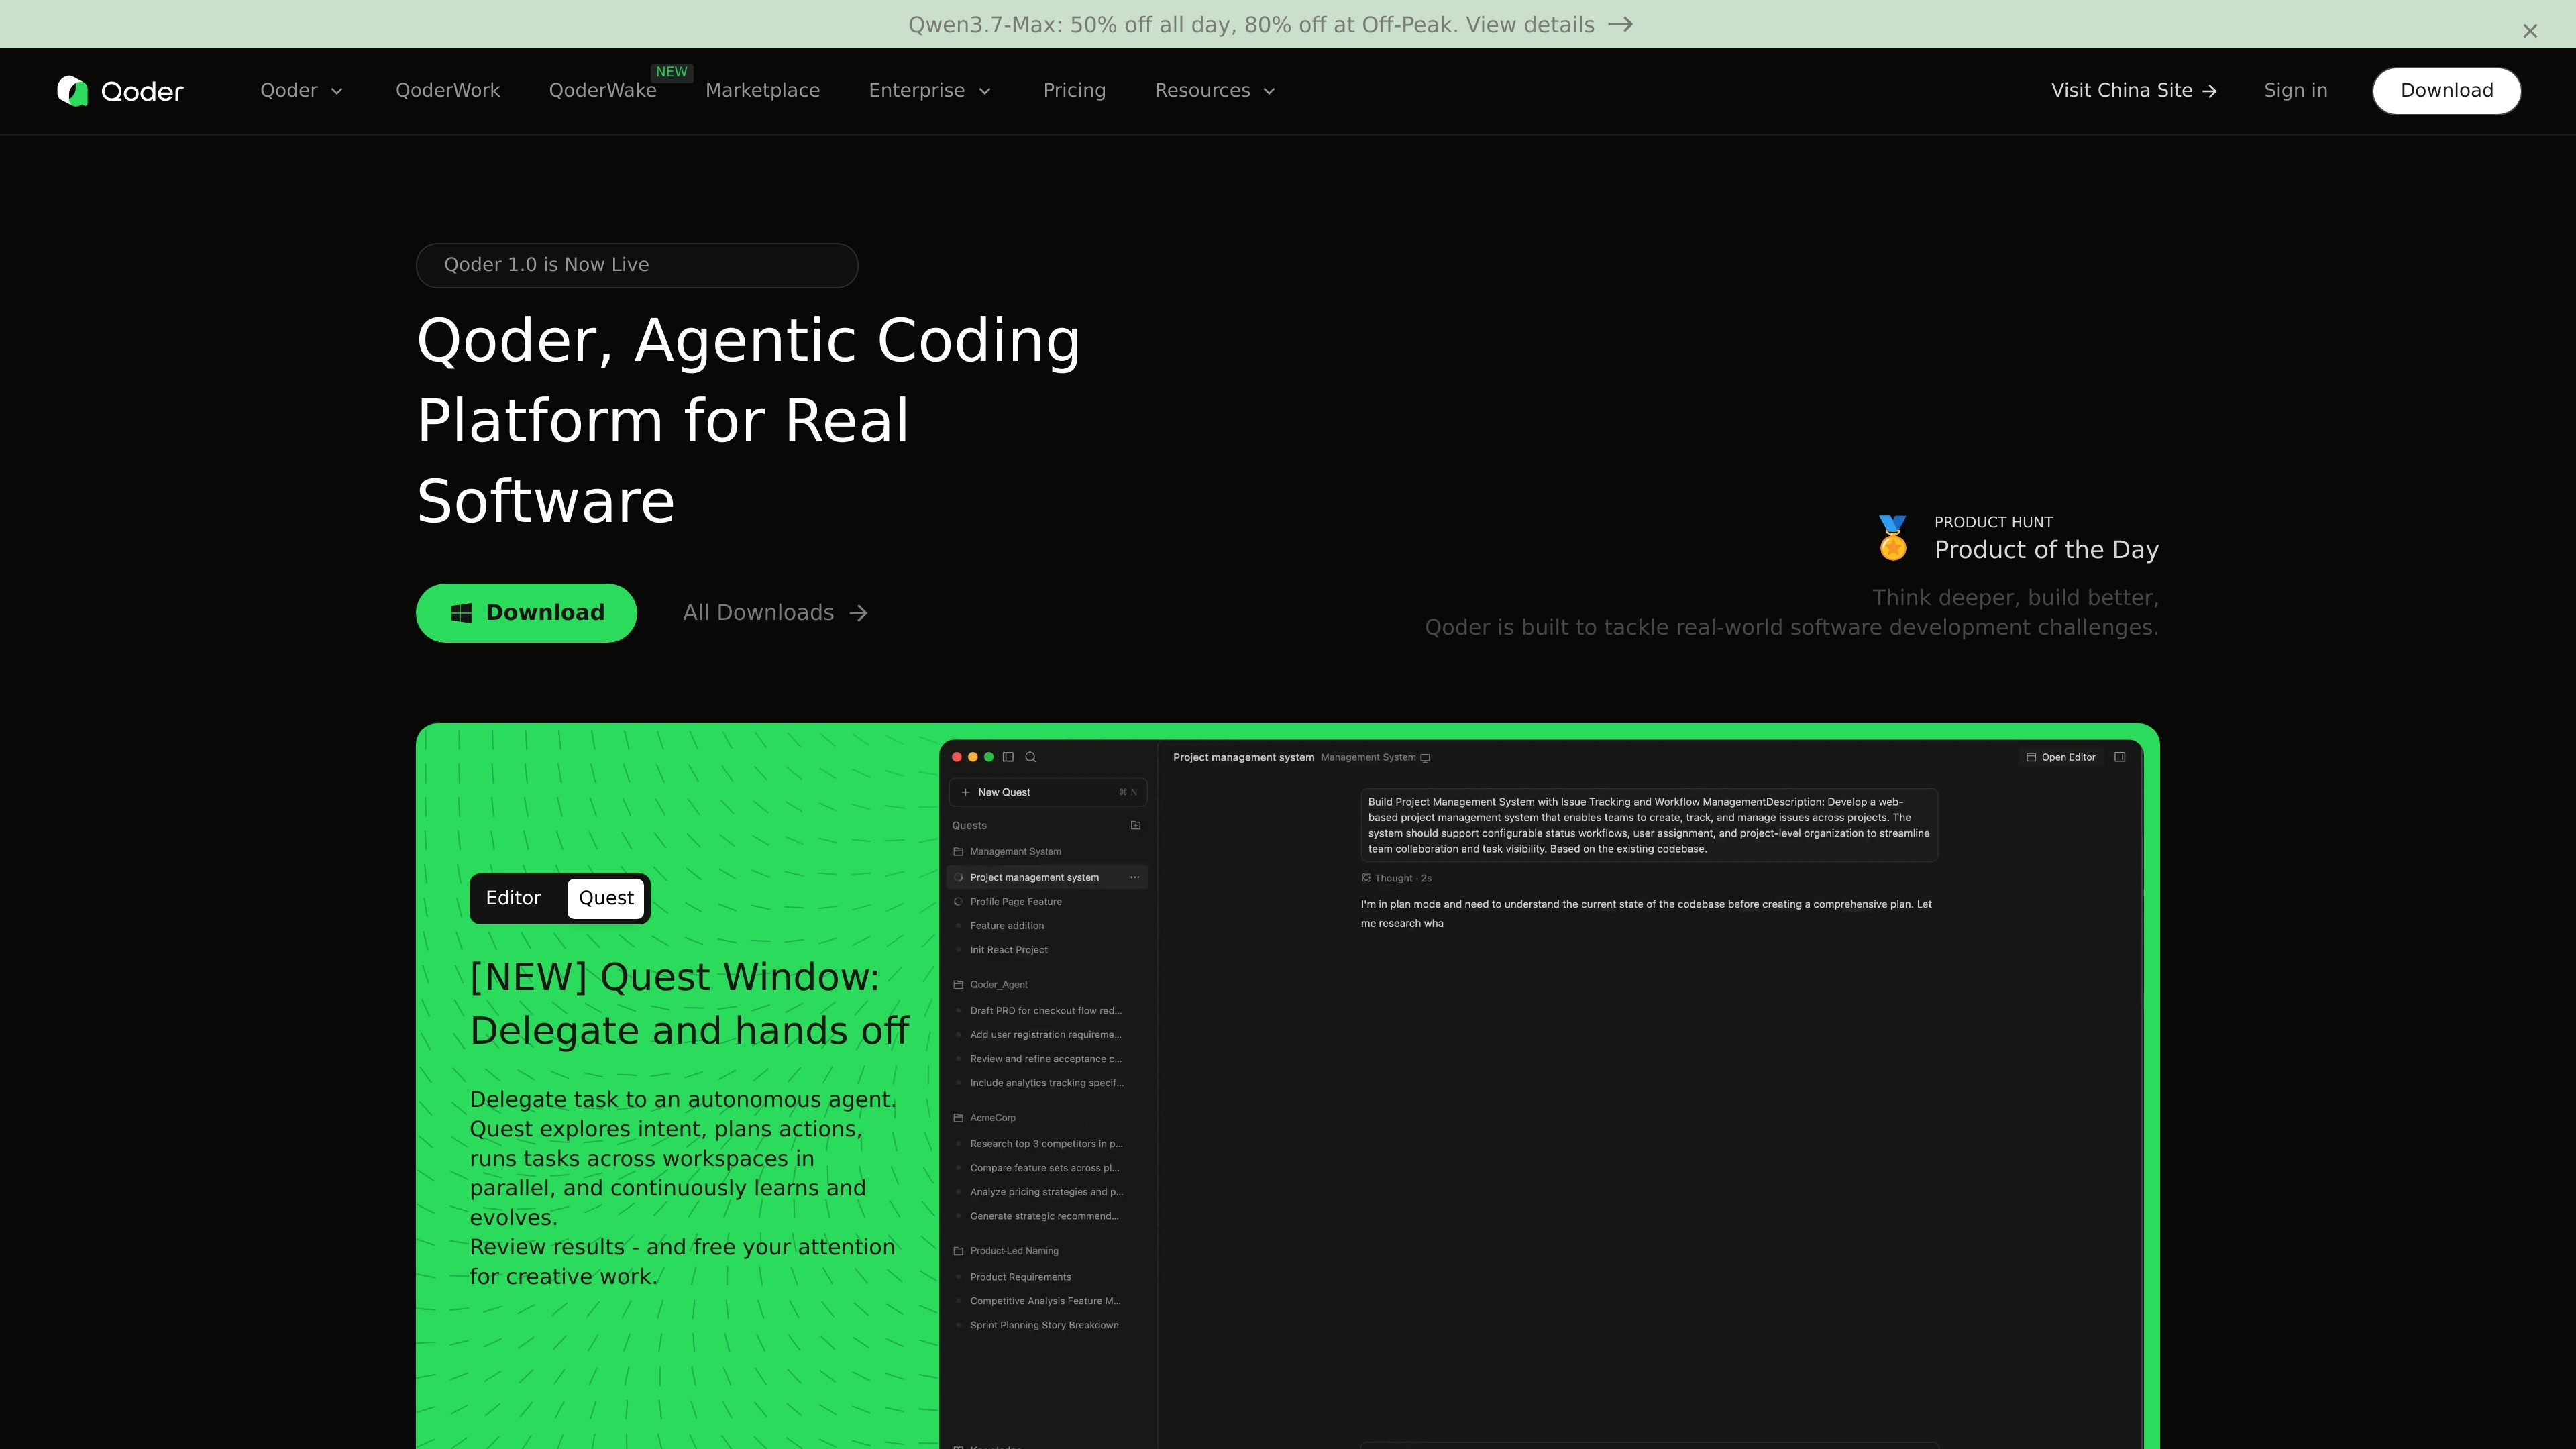The height and width of the screenshot is (1449, 2576).
Task: Open the All Downloads link
Action: [x=775, y=613]
